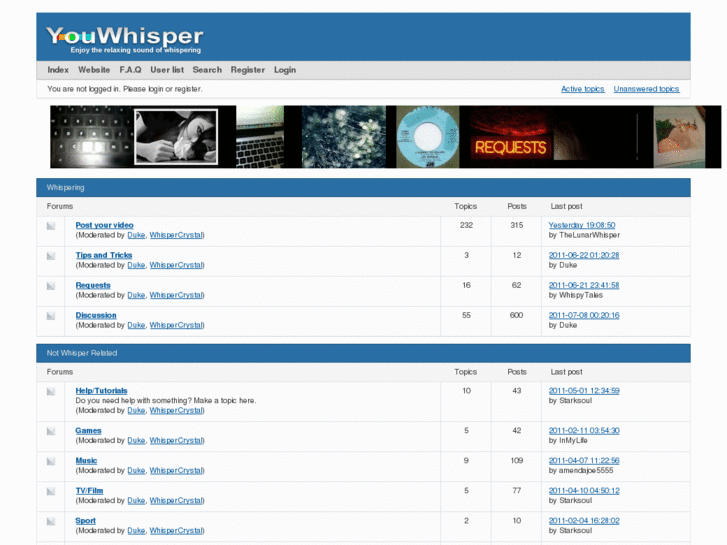
Task: Open the Register page
Action: click(248, 70)
